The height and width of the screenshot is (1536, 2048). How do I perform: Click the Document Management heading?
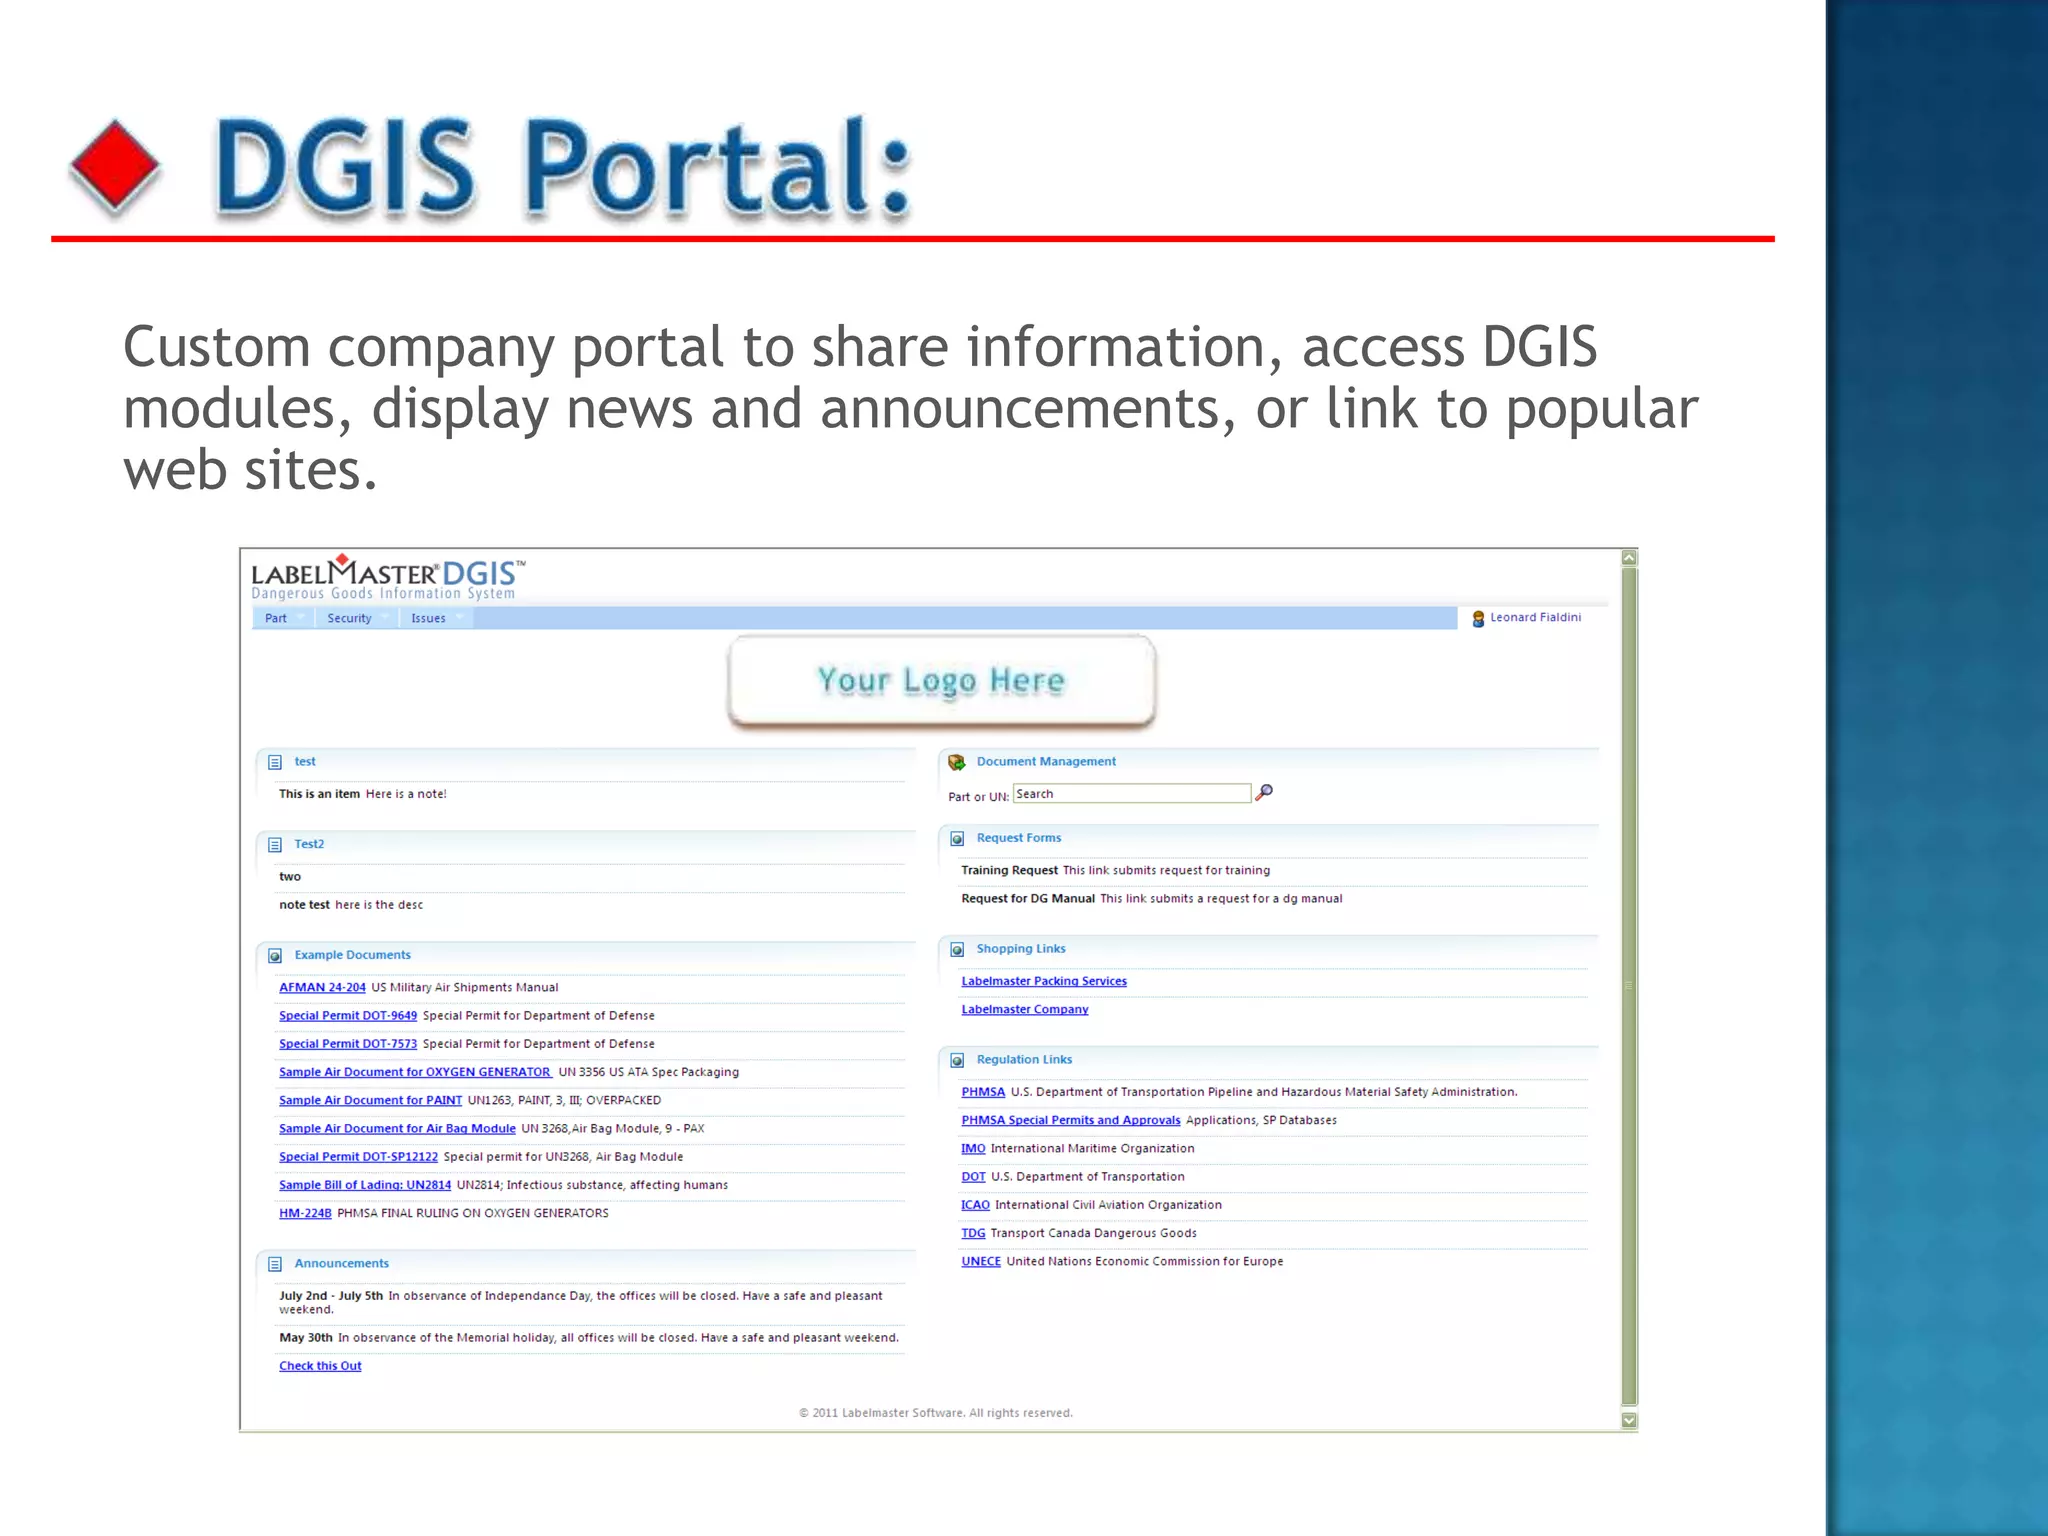coord(1046,761)
